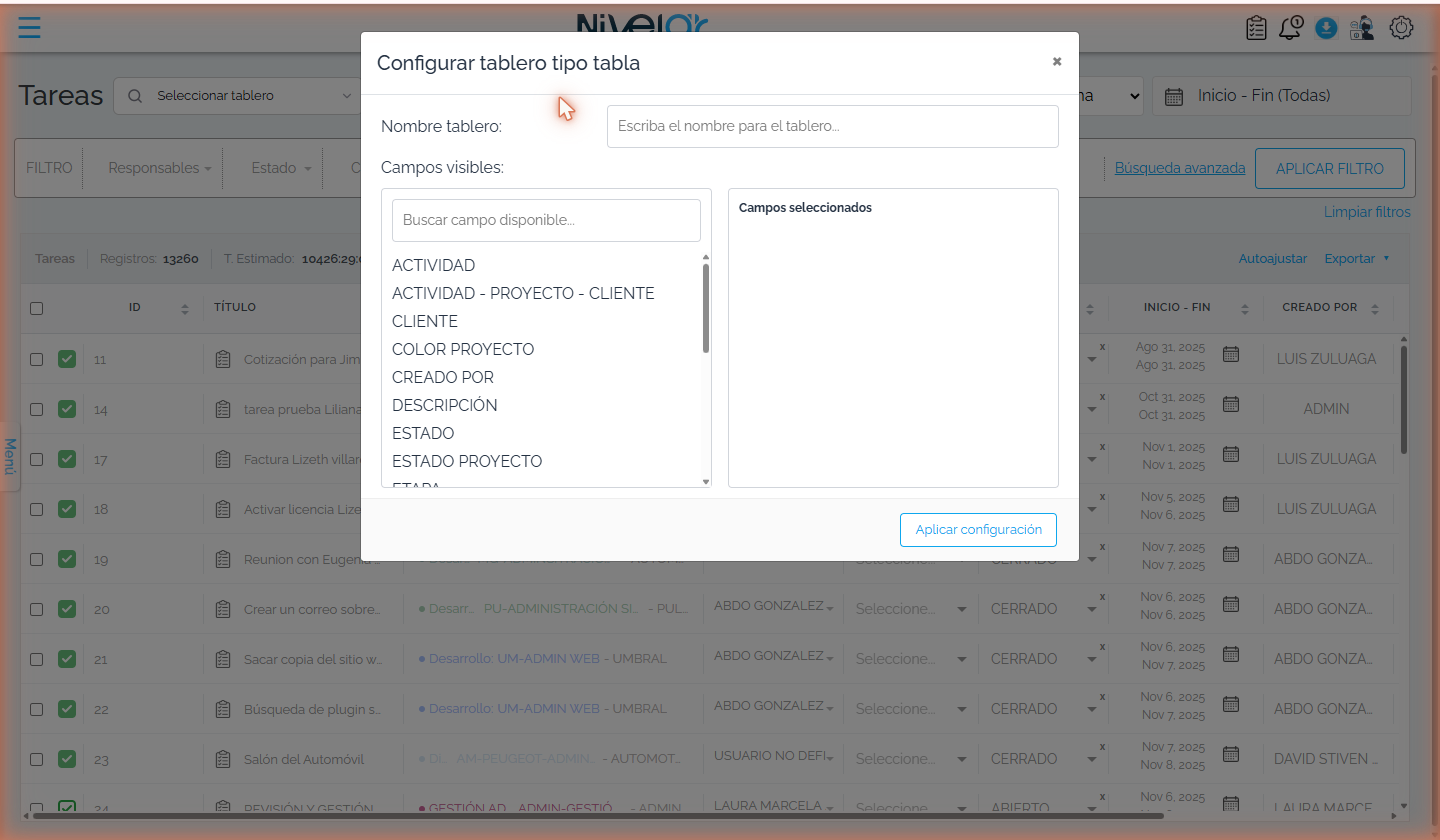Open the Estado filter dropdown
Image resolution: width=1440 pixels, height=840 pixels.
(x=282, y=168)
